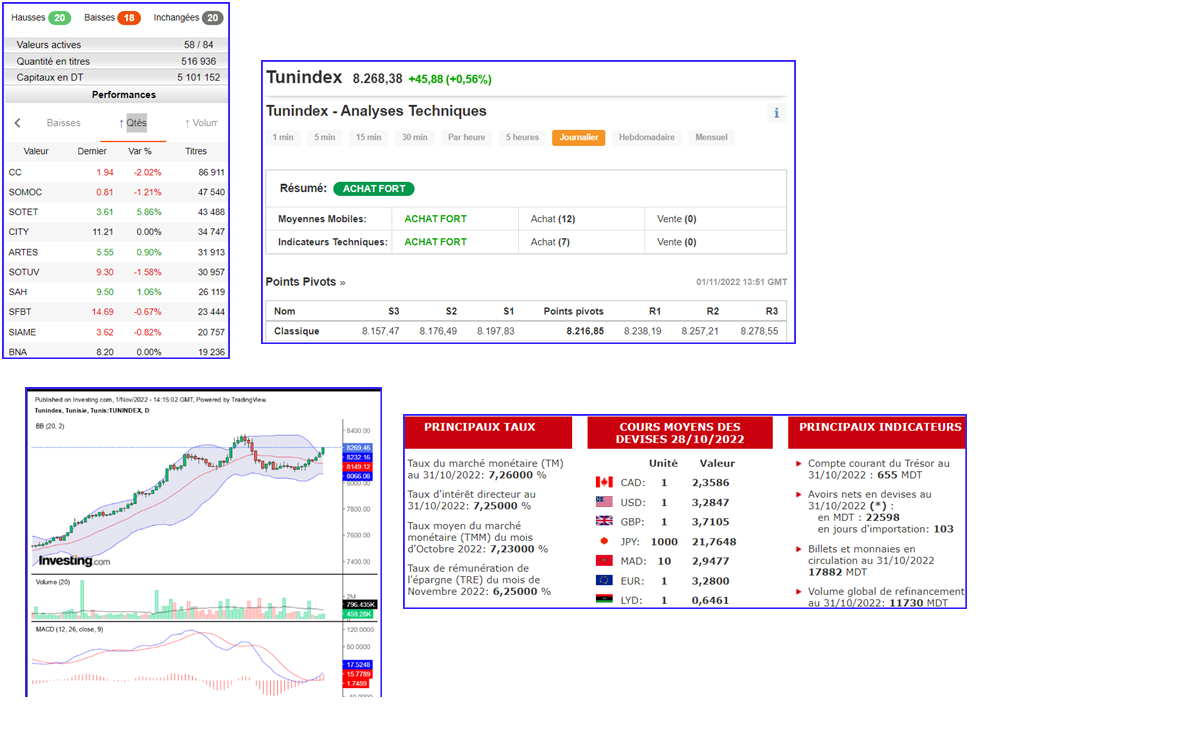Click the US flag icon for USD
This screenshot has height=746, width=1200.
pyautogui.click(x=604, y=502)
